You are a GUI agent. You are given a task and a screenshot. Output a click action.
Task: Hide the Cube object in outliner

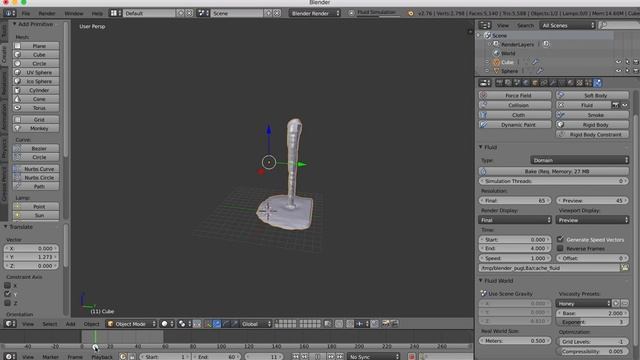tap(618, 62)
